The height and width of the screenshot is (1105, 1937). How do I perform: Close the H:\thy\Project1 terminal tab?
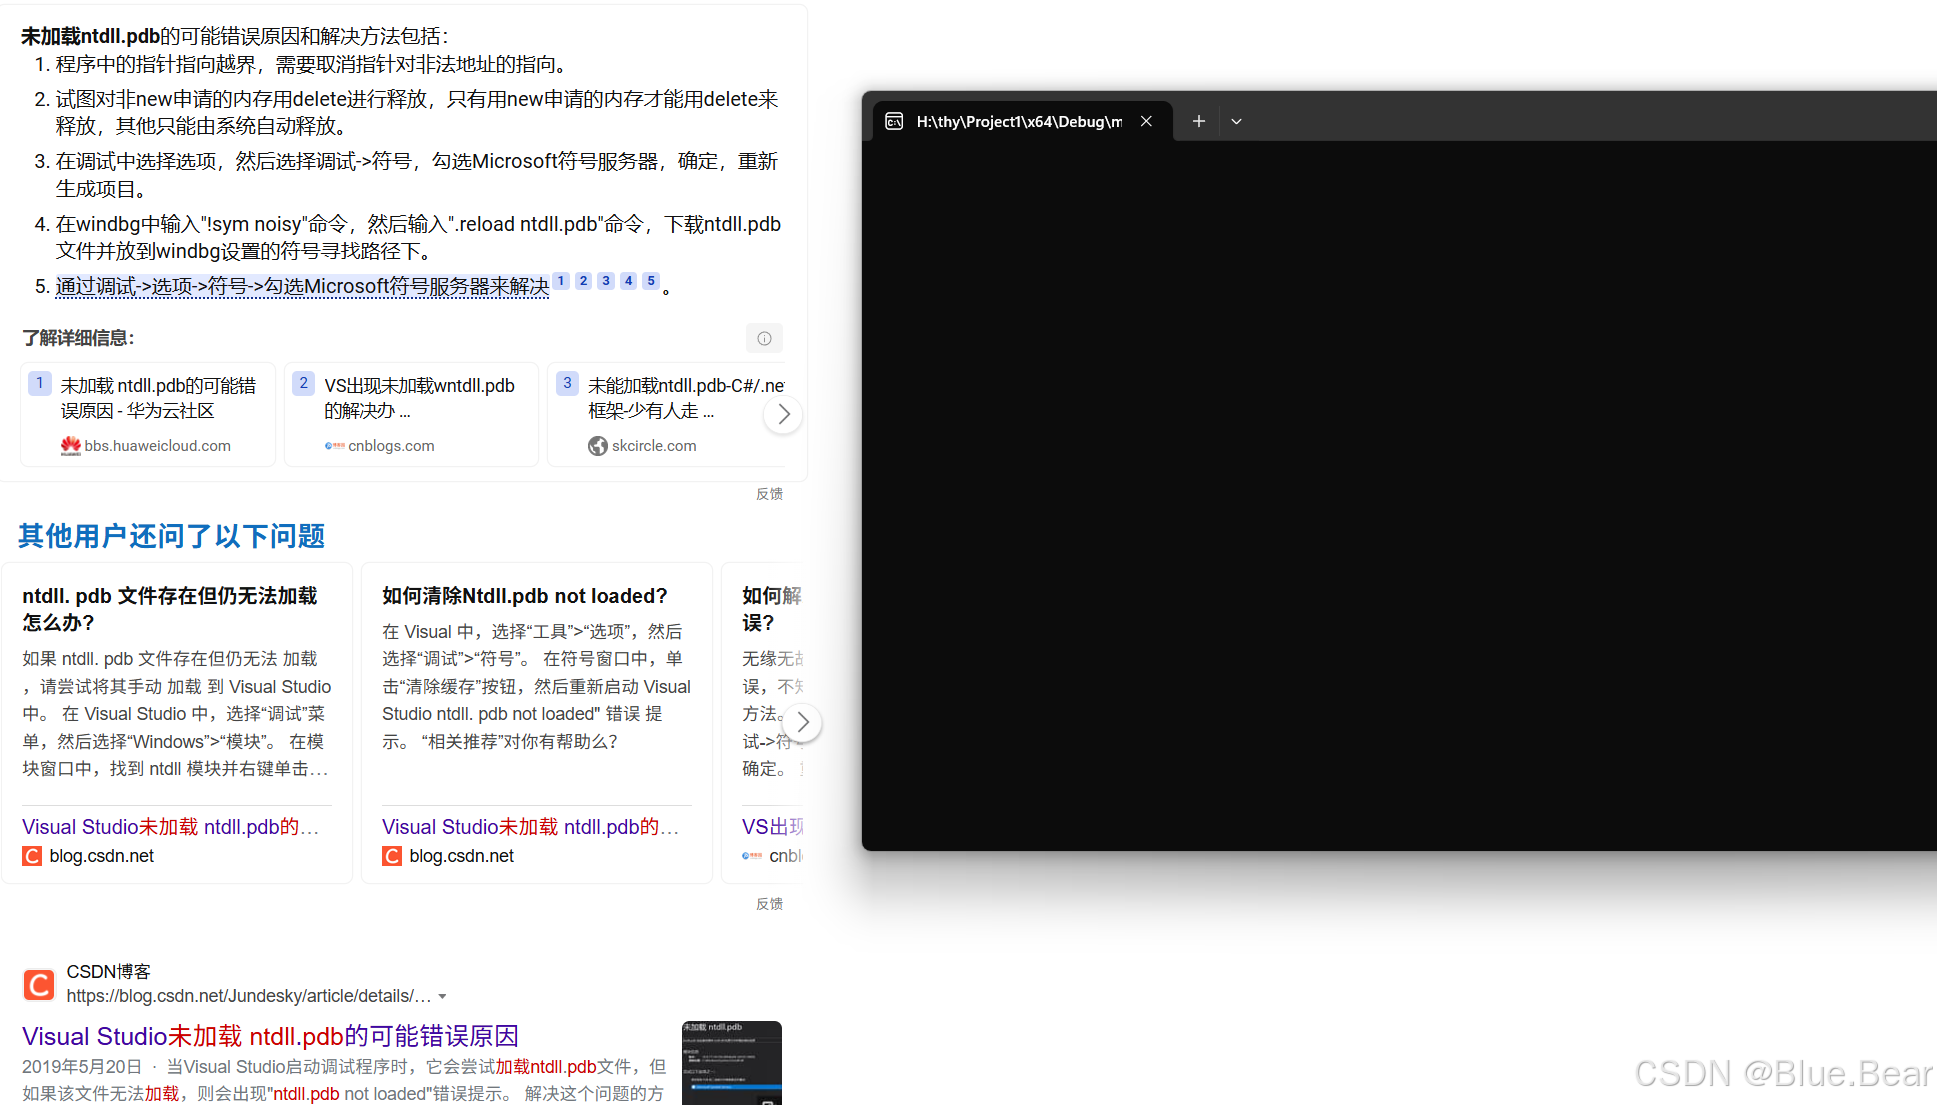1146,121
